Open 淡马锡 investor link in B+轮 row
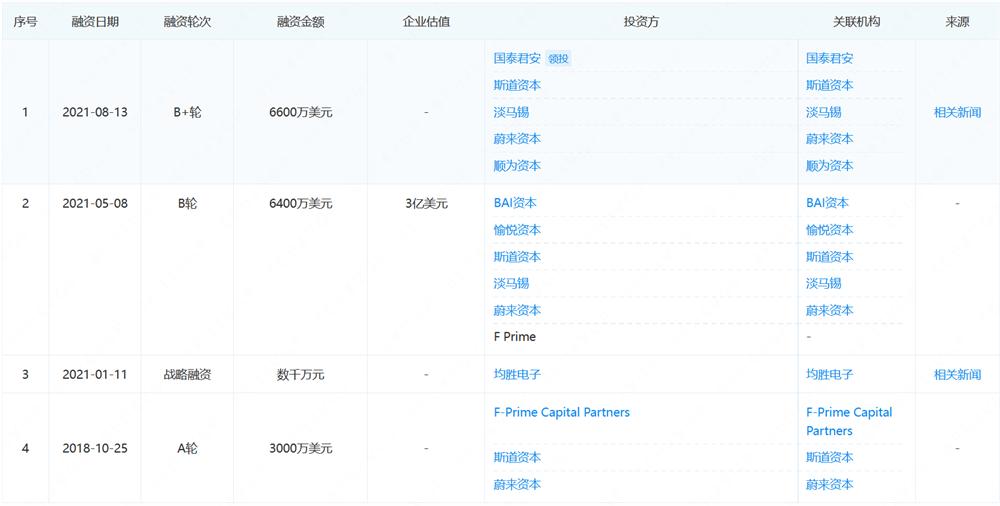Viewport: 1000px width, 506px height. click(x=511, y=112)
